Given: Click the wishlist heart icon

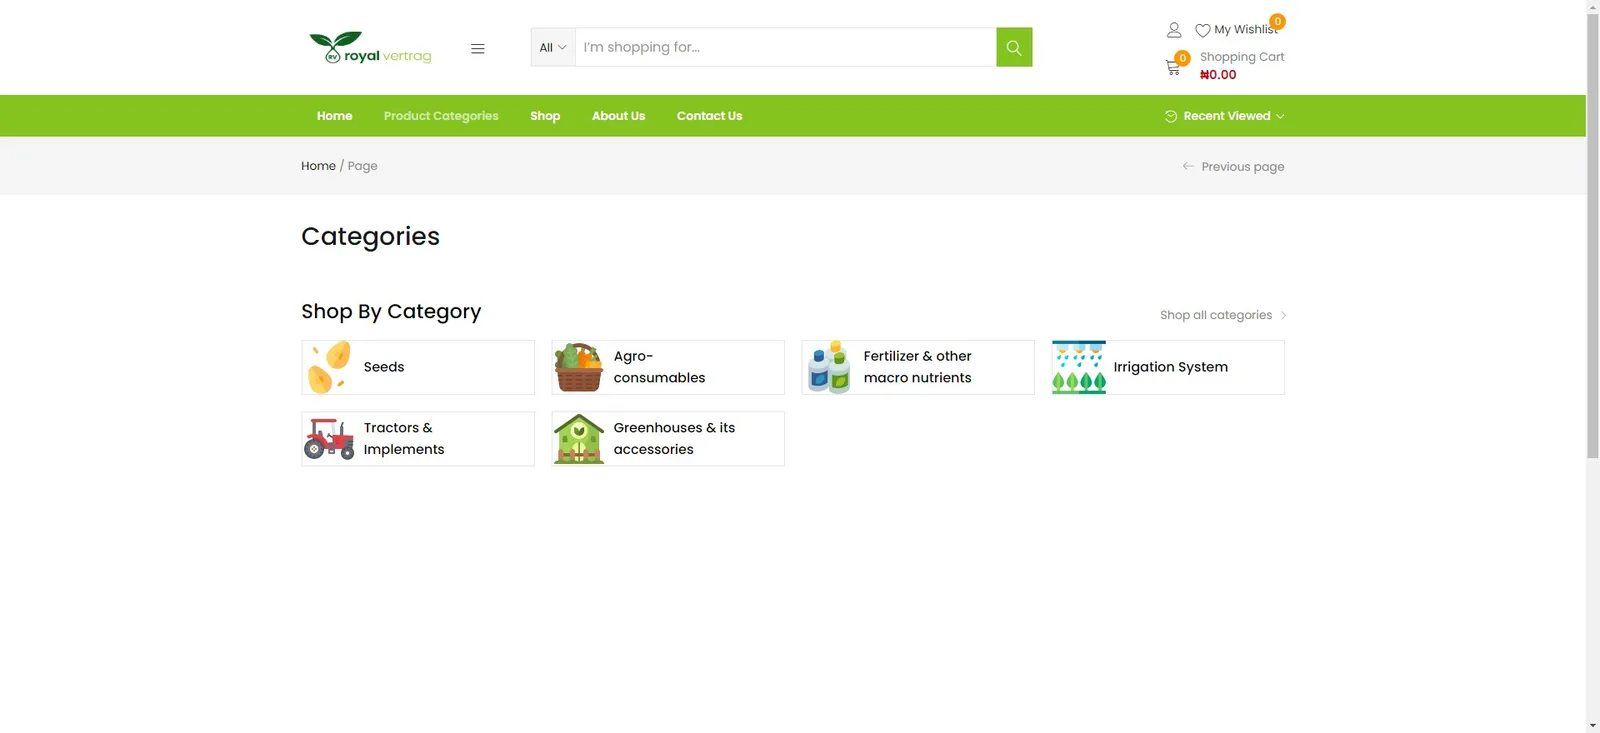Looking at the screenshot, I should [x=1203, y=30].
